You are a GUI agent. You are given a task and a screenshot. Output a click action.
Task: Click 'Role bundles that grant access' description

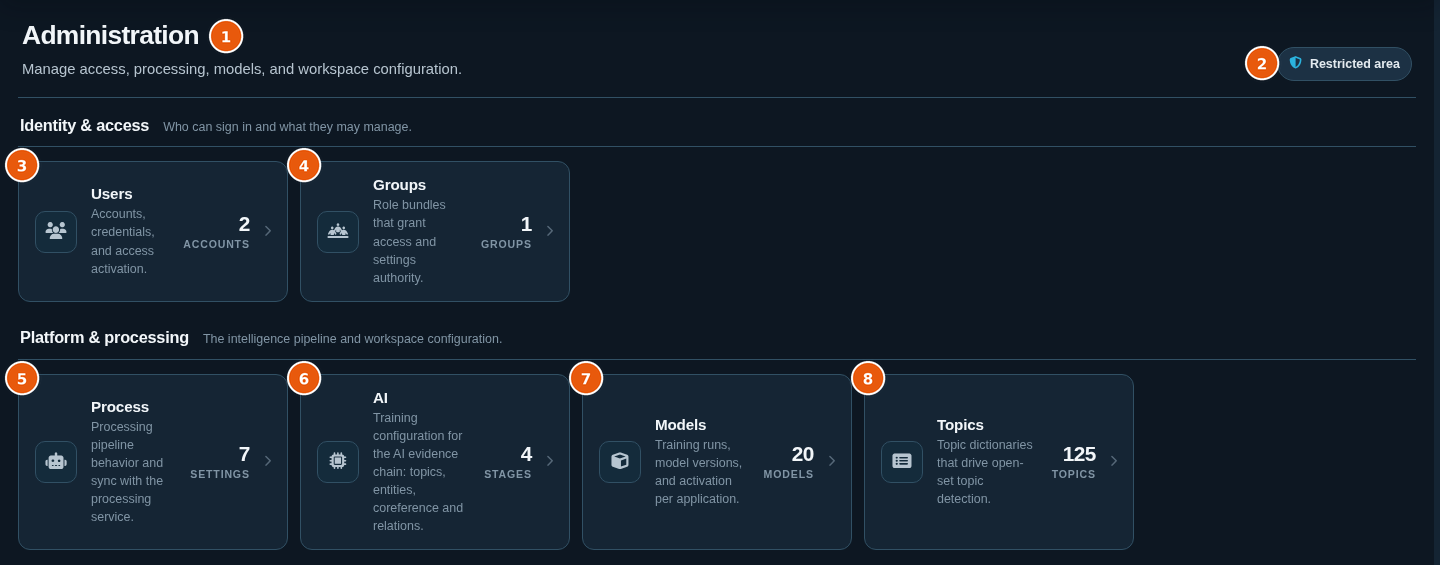[x=410, y=241]
